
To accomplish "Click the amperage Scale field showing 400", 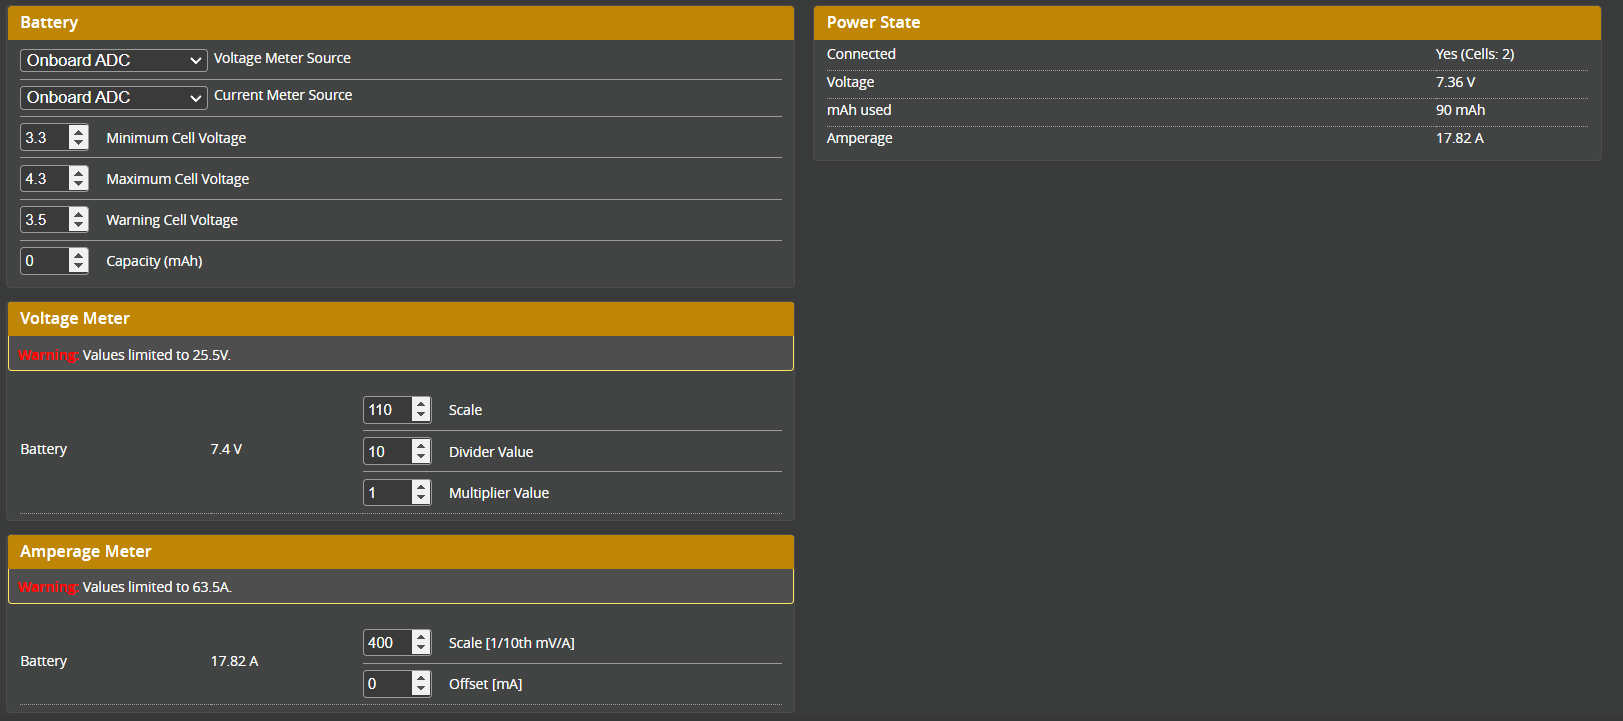I will click(x=388, y=643).
